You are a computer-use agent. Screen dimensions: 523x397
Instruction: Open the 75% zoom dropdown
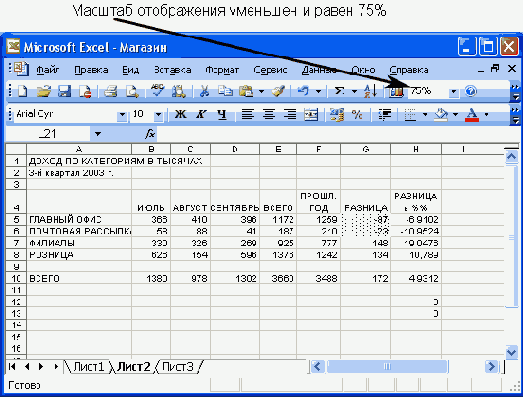coord(454,91)
